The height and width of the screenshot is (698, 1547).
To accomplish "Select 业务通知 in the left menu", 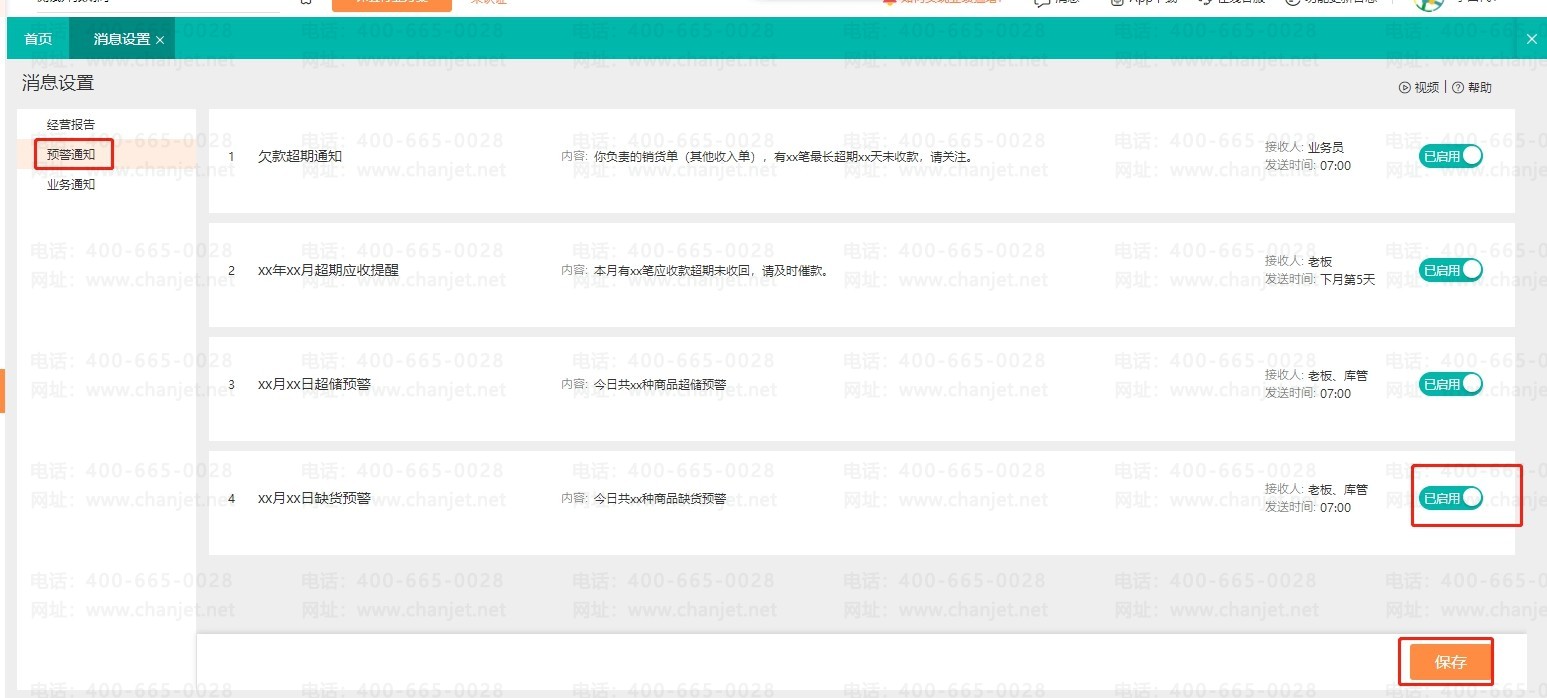I will (71, 184).
